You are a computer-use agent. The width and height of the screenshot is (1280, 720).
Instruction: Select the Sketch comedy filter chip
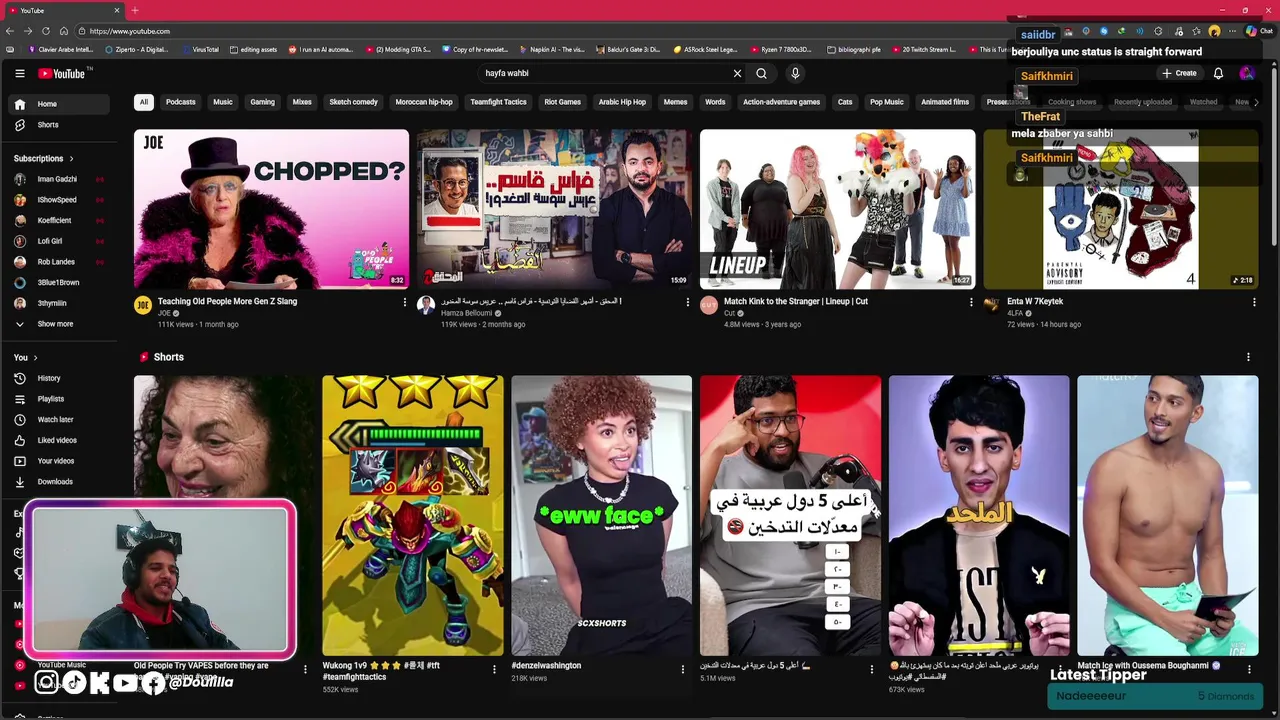[x=354, y=102]
